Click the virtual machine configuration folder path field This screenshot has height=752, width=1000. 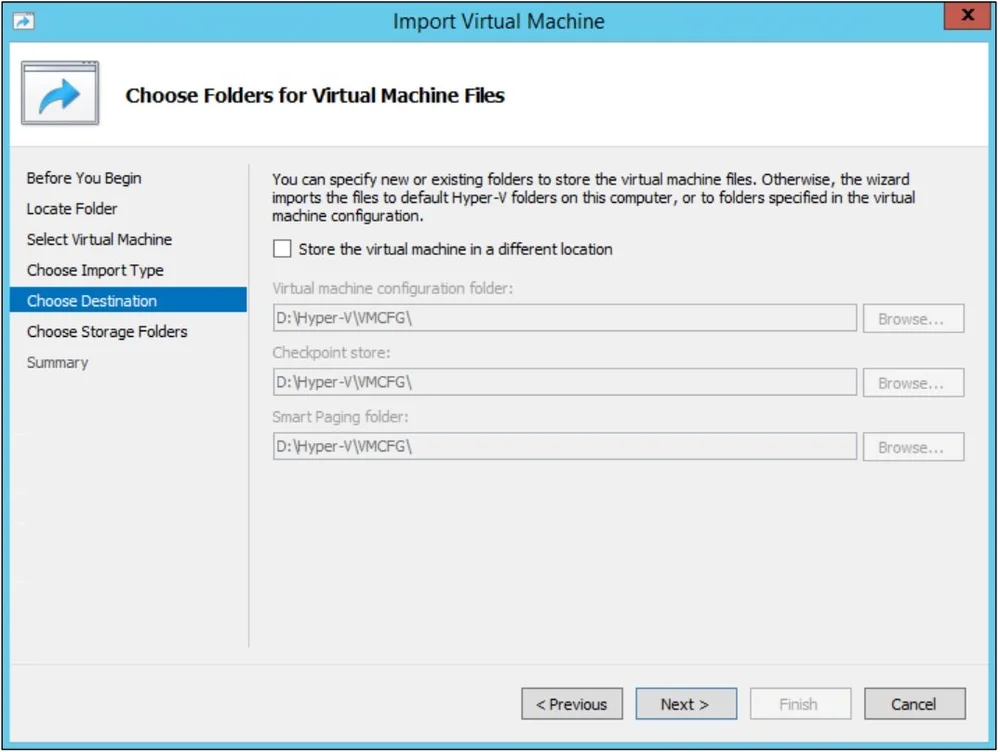pyautogui.click(x=565, y=318)
